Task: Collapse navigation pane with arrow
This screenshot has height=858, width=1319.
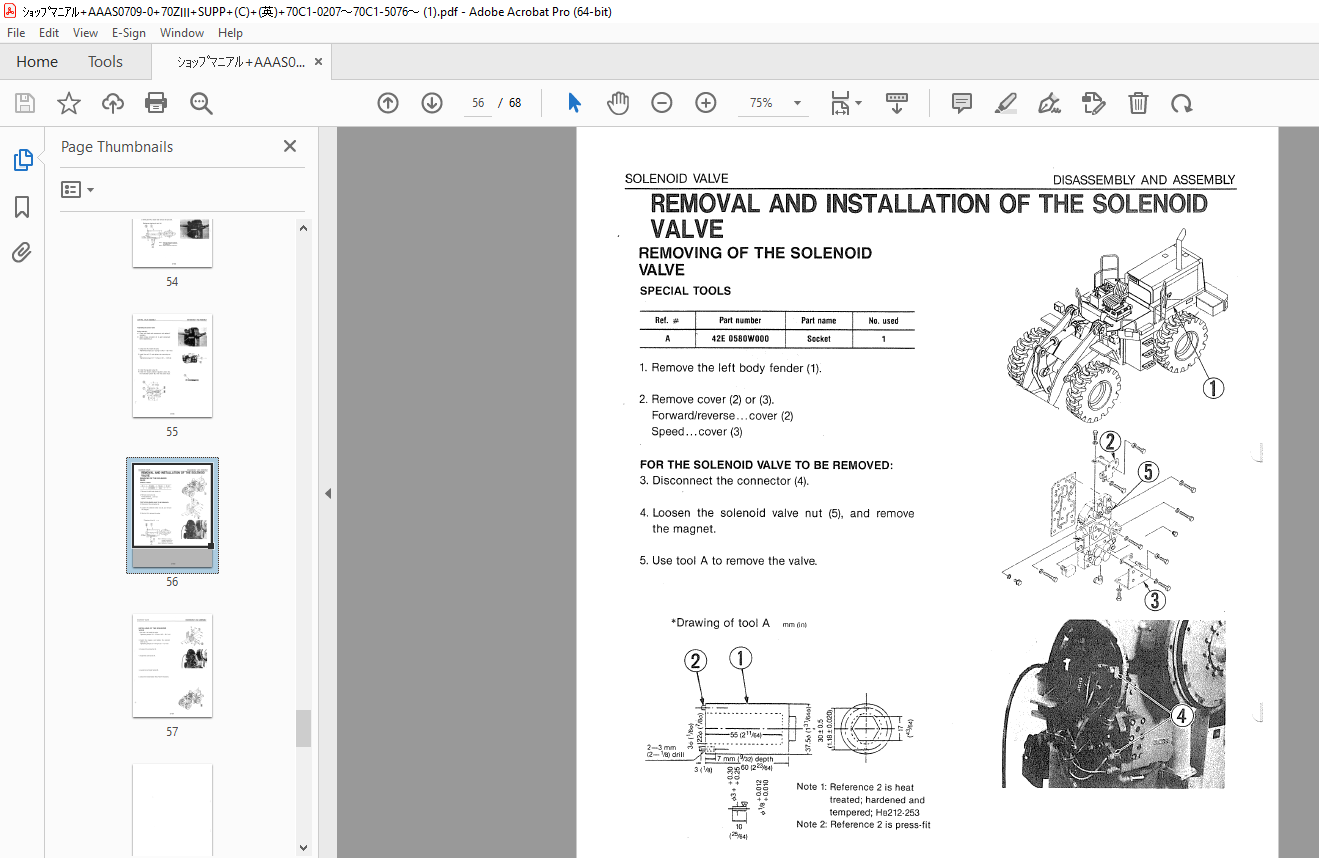Action: pyautogui.click(x=327, y=493)
